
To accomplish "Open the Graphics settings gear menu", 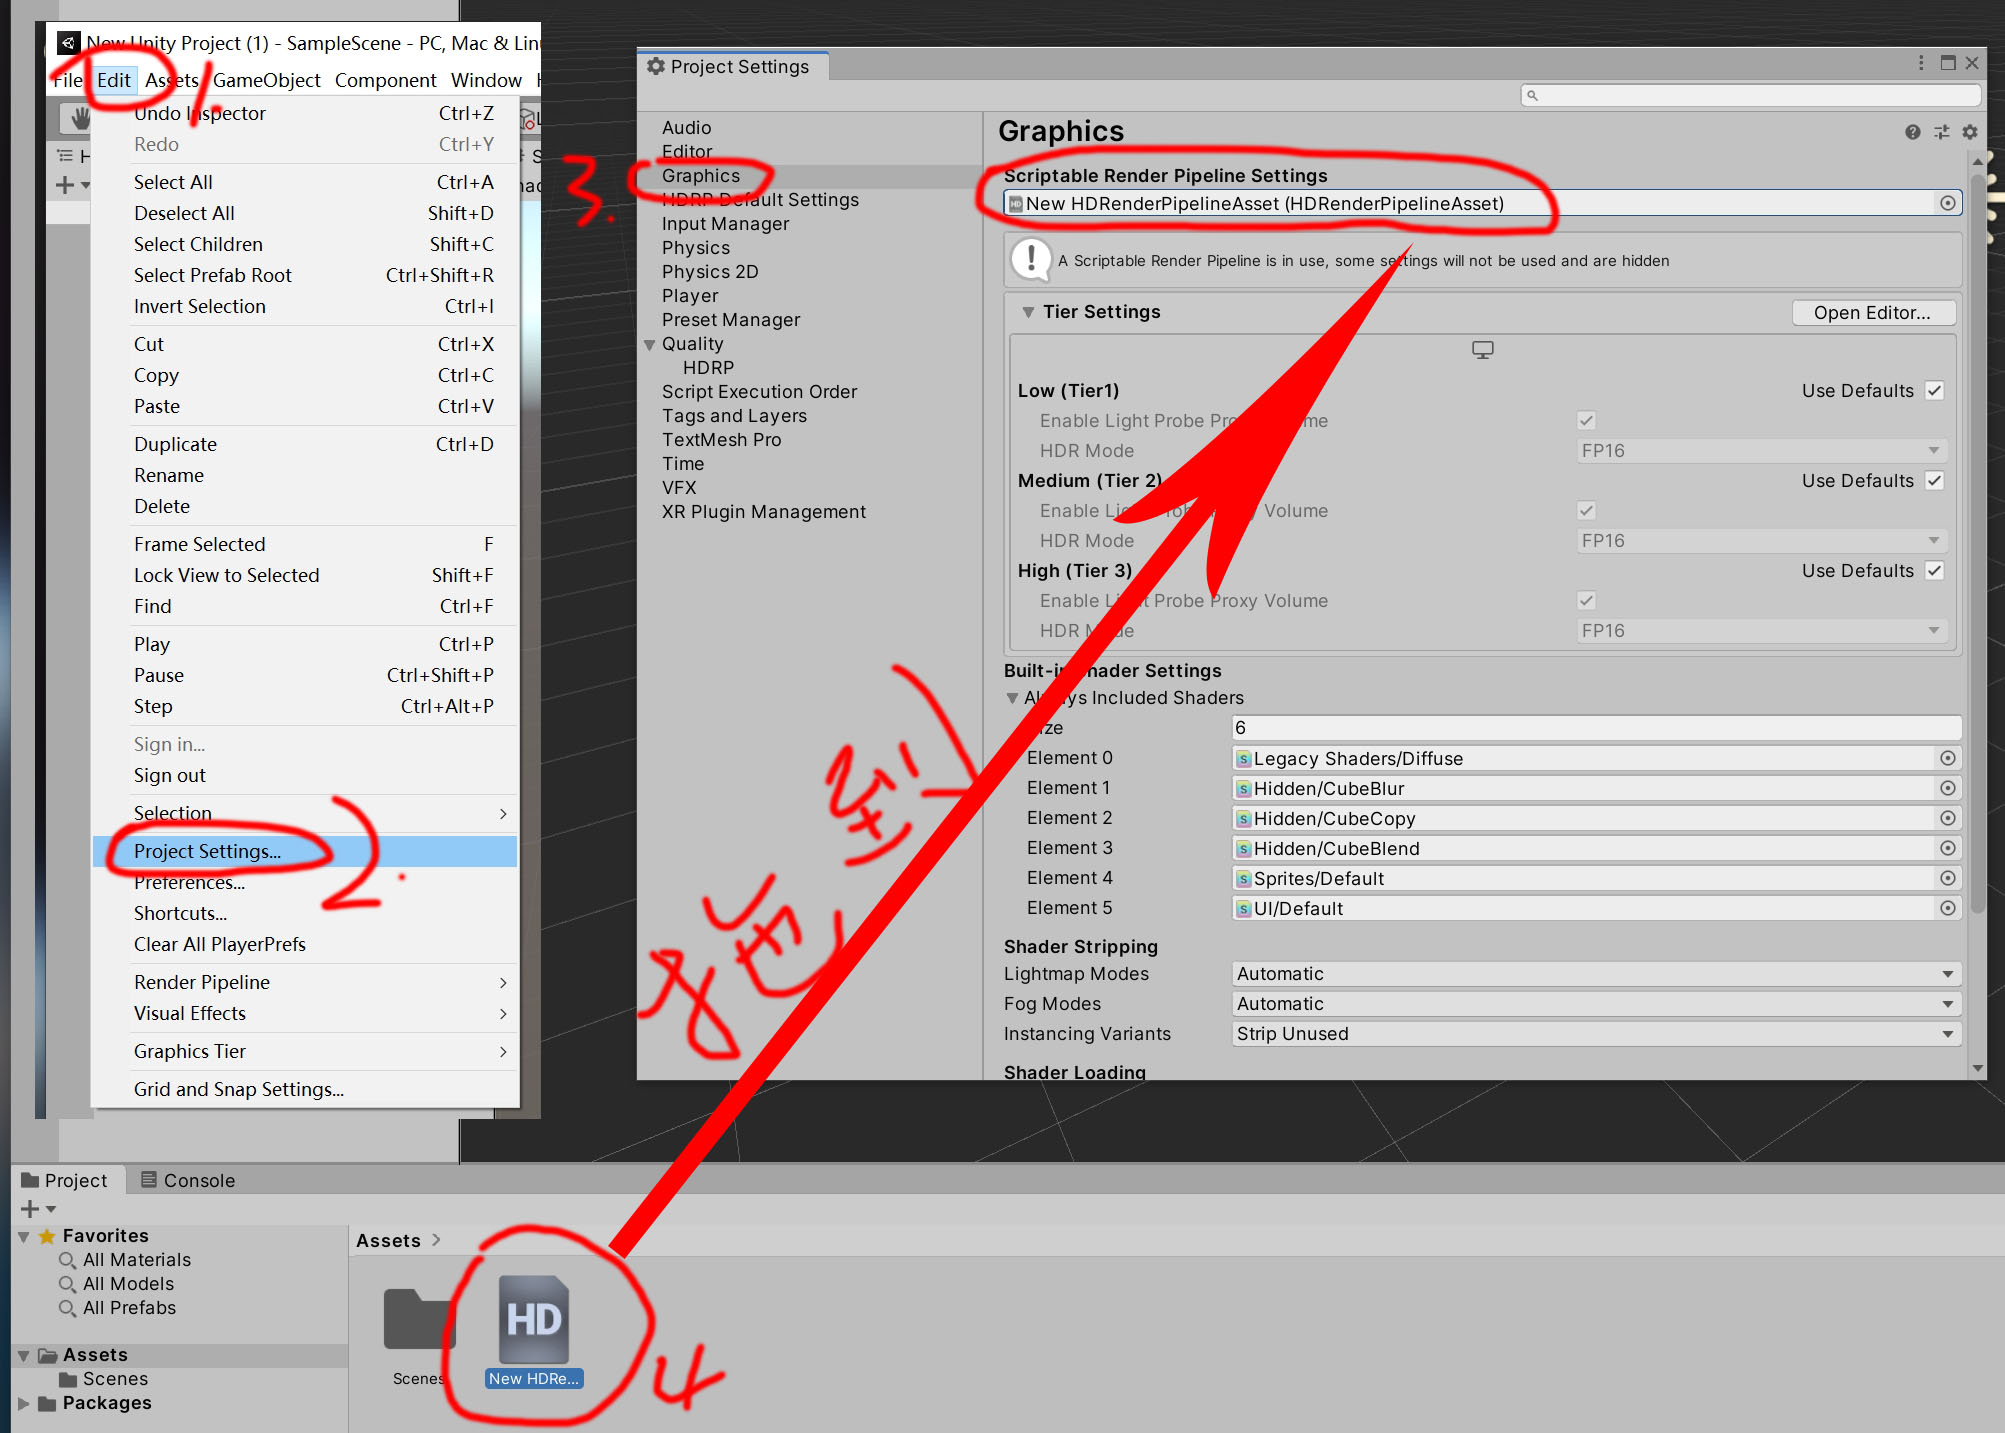I will [1969, 132].
